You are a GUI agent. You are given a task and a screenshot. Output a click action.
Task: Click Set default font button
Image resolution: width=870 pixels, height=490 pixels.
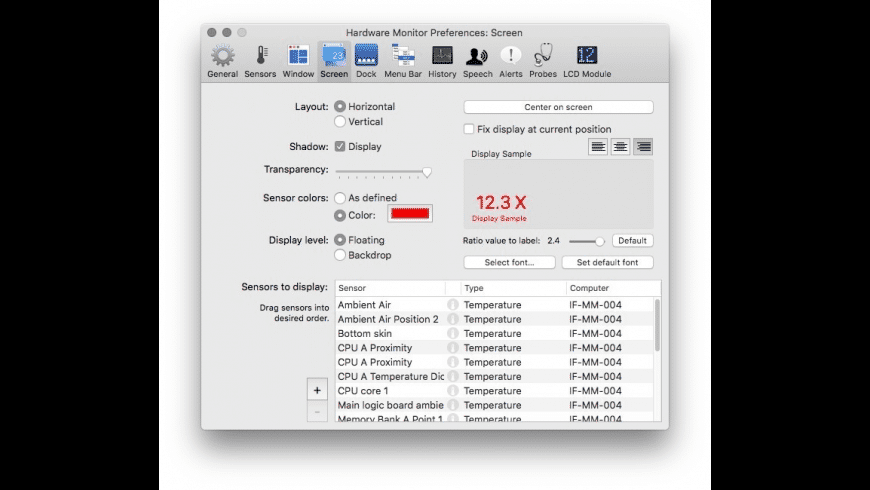608,262
